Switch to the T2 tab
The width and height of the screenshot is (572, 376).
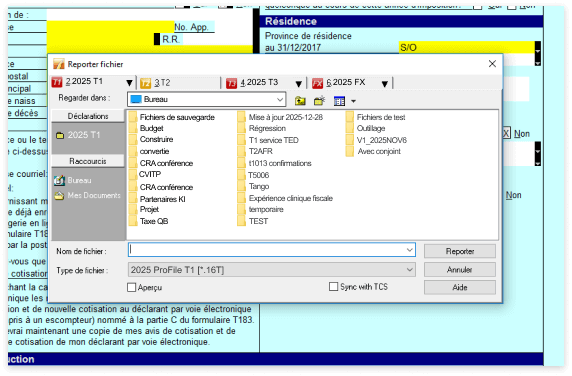click(180, 83)
